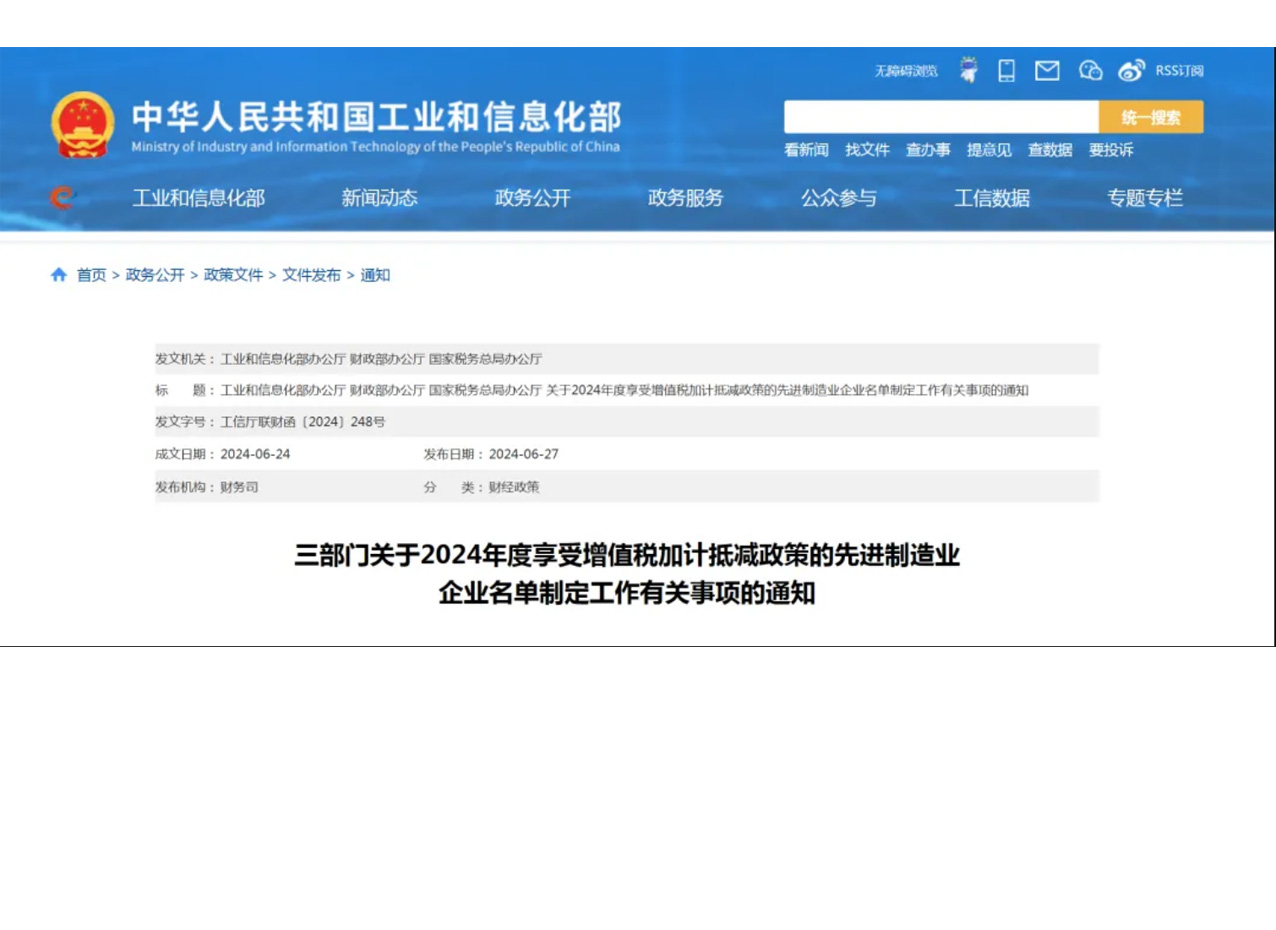This screenshot has height=930, width=1276.
Task: Open the mobile phone version icon
Action: [x=1007, y=70]
